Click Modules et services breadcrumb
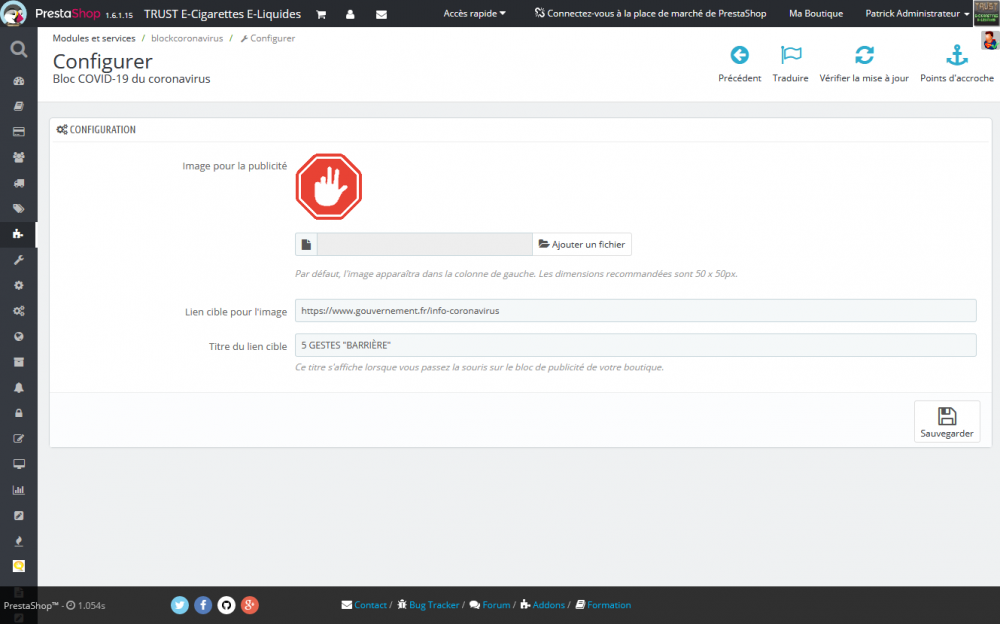Viewport: 1000px width, 624px height. (94, 38)
